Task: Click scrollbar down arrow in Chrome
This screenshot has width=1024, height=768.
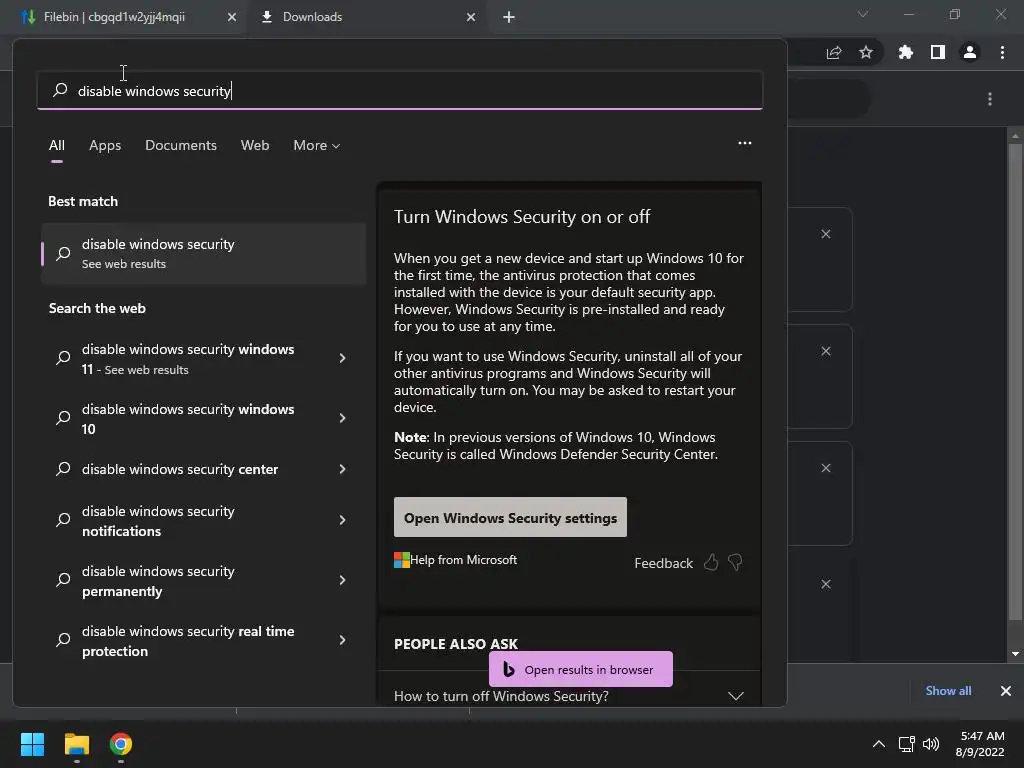Action: (1015, 654)
